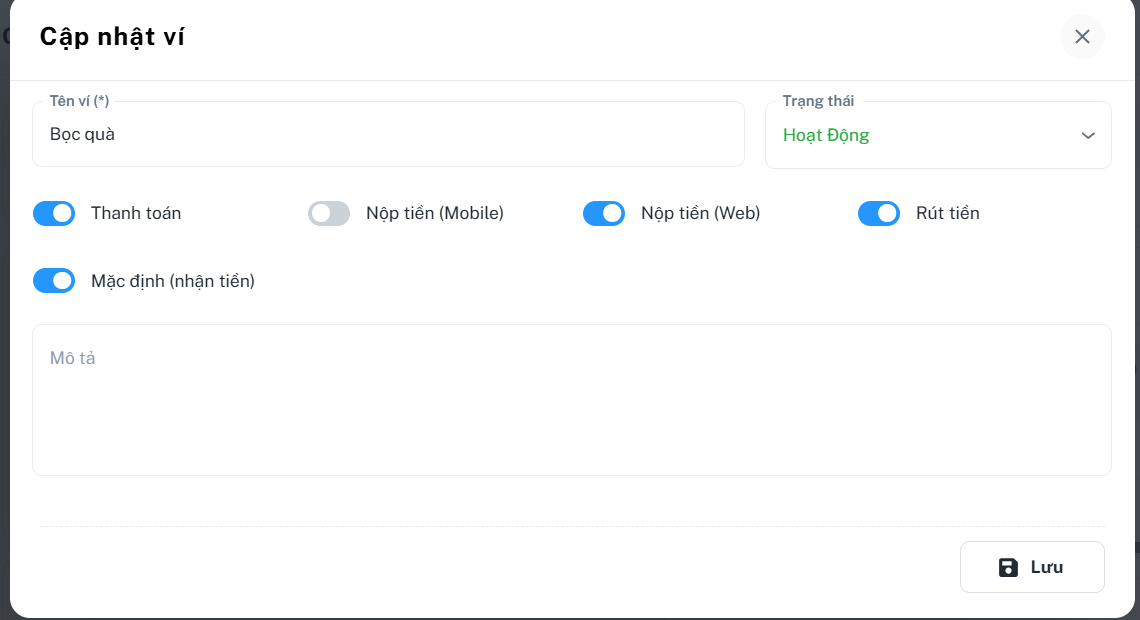Click the Thanh toán label text
The height and width of the screenshot is (620, 1140).
click(136, 213)
